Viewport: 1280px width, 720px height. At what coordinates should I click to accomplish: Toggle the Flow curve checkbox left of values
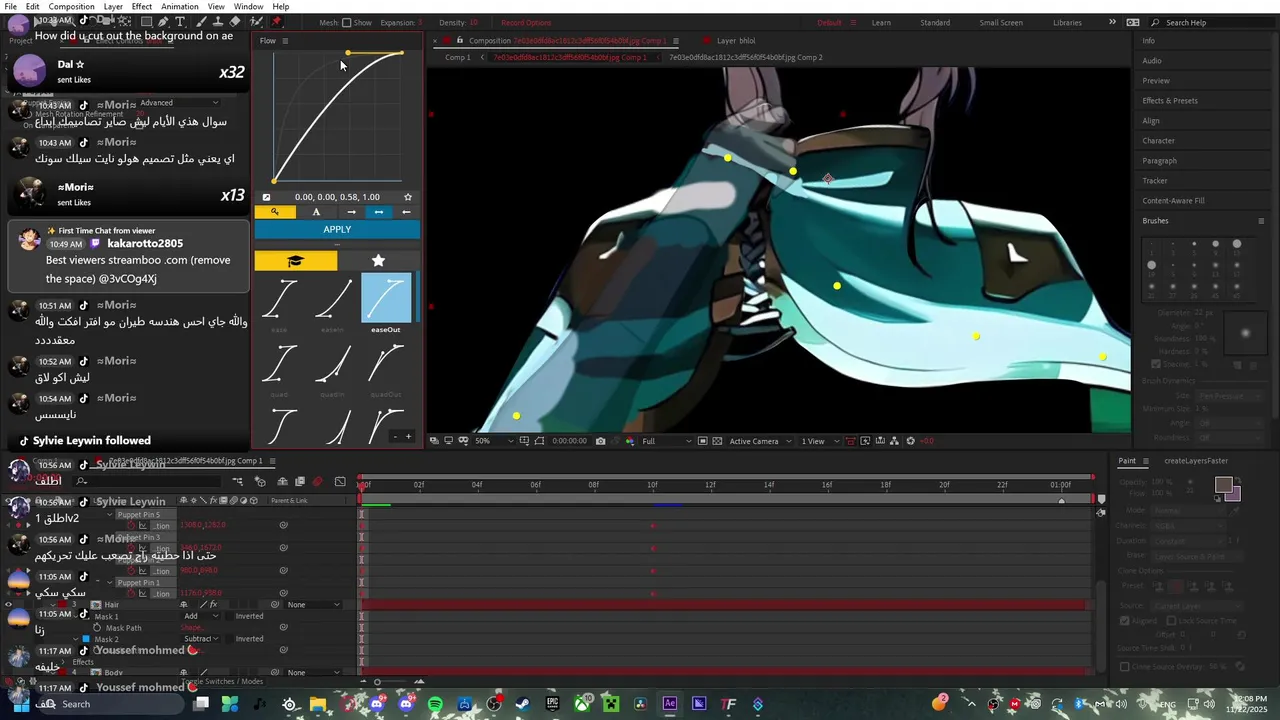point(266,197)
